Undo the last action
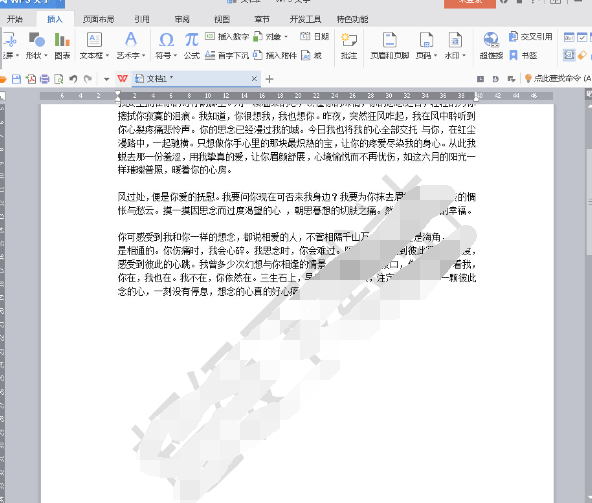 (x=73, y=79)
